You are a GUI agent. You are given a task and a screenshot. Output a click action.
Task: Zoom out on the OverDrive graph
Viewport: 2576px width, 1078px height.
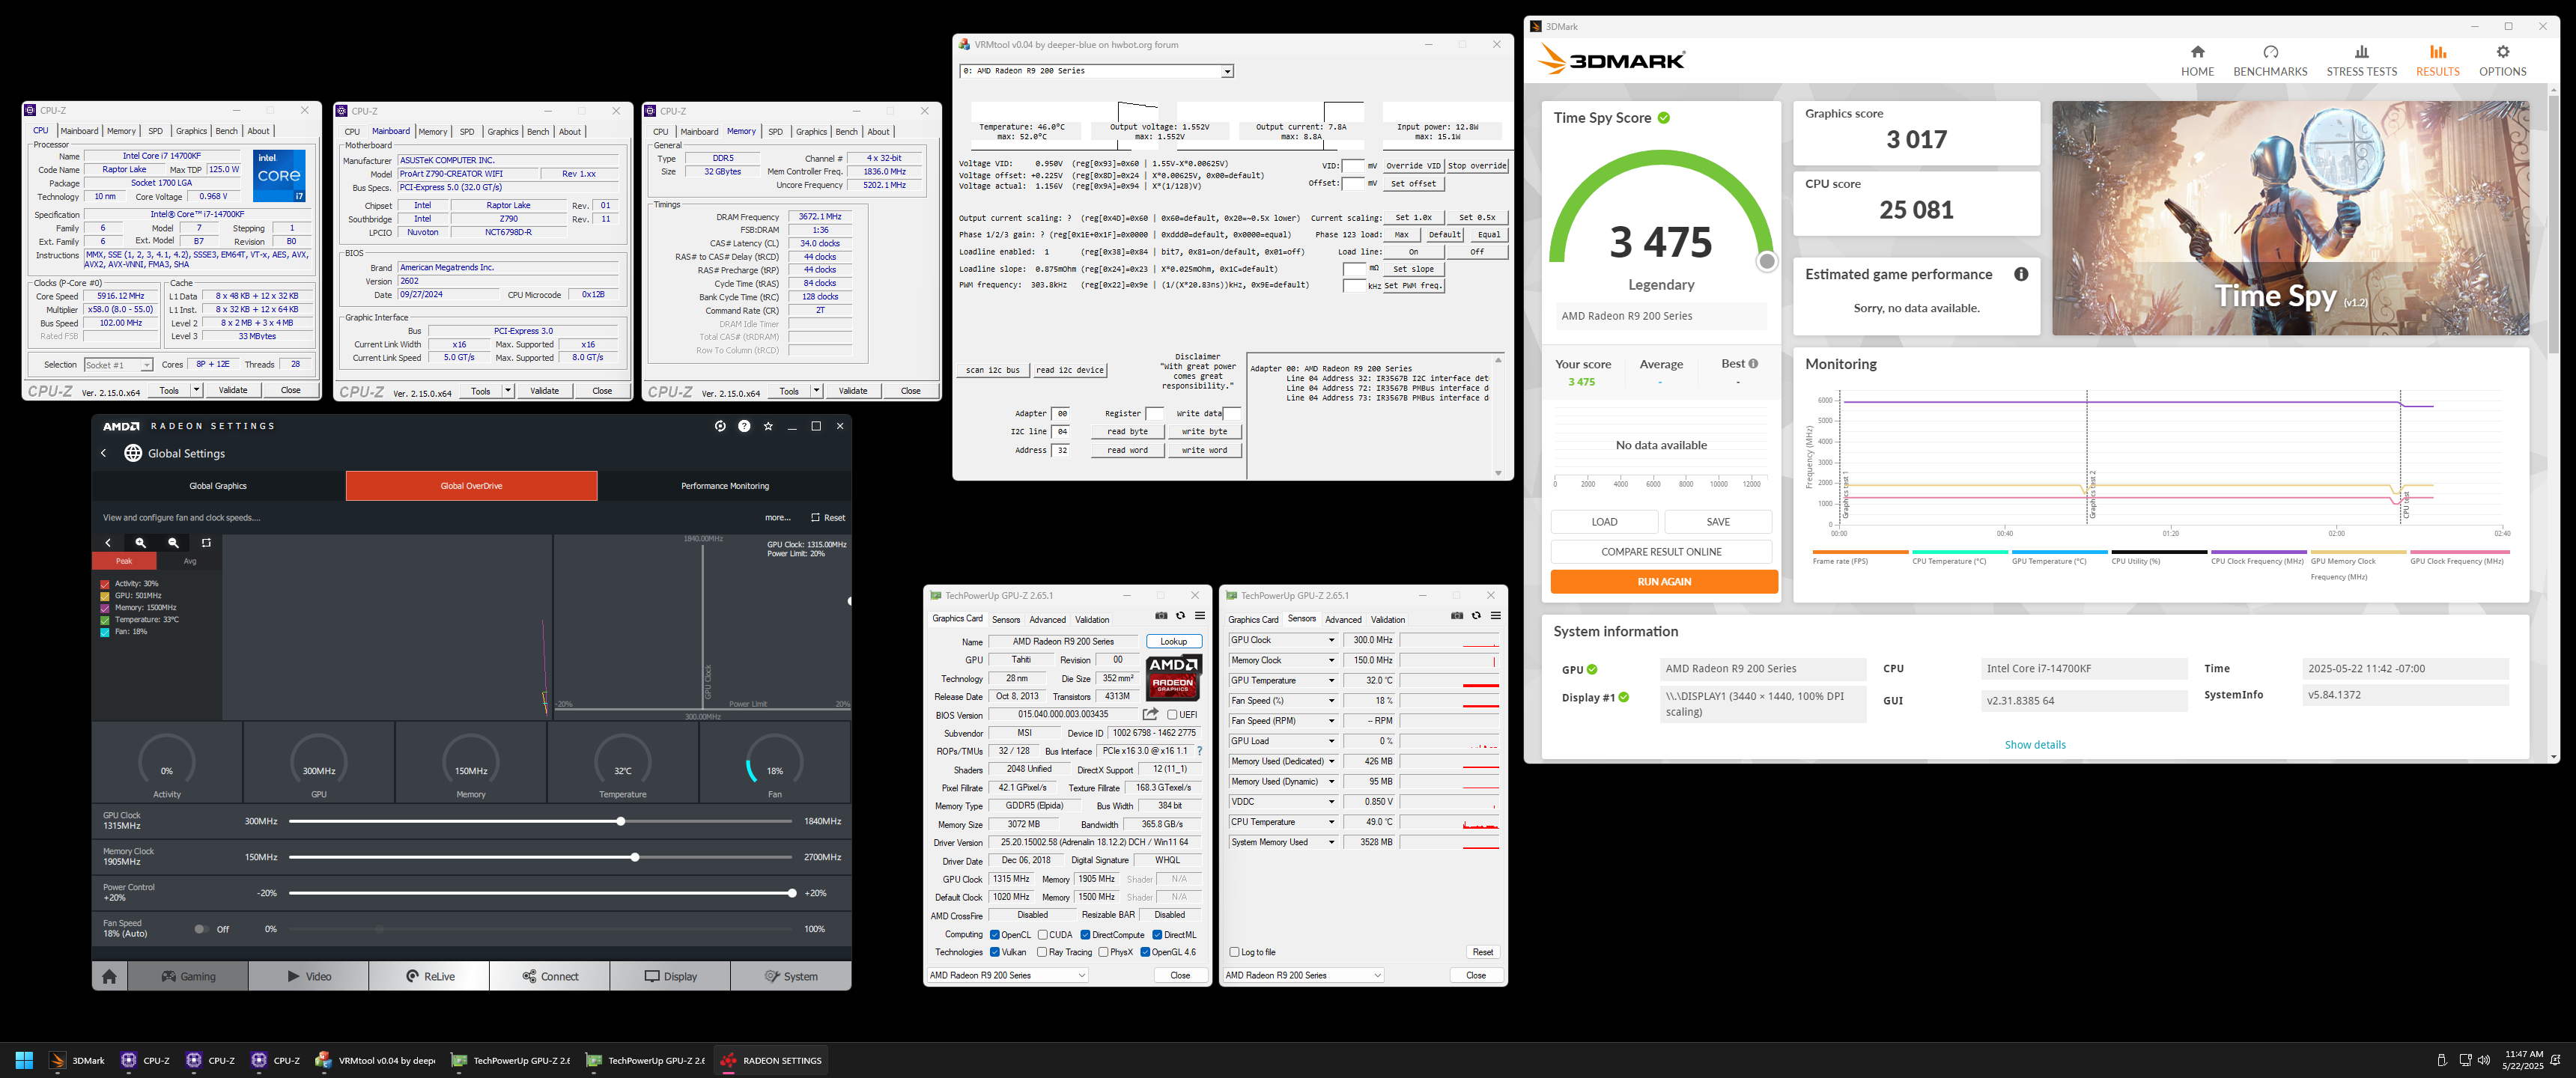click(173, 543)
